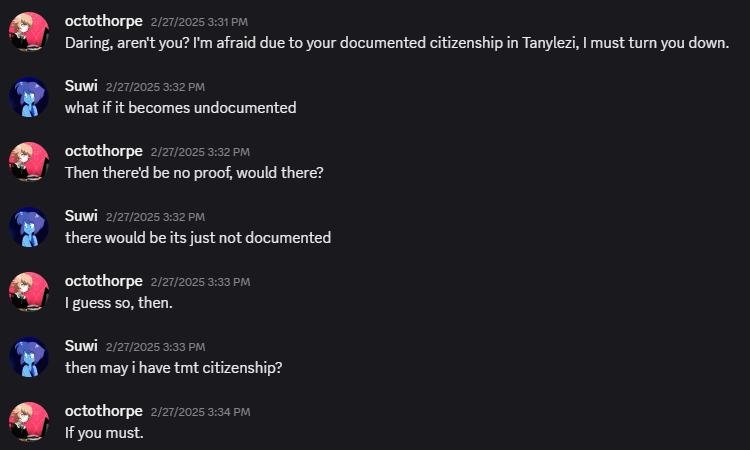Click the 2/27/2025 3:31 PM timestamp
This screenshot has width=750, height=450.
(200, 21)
